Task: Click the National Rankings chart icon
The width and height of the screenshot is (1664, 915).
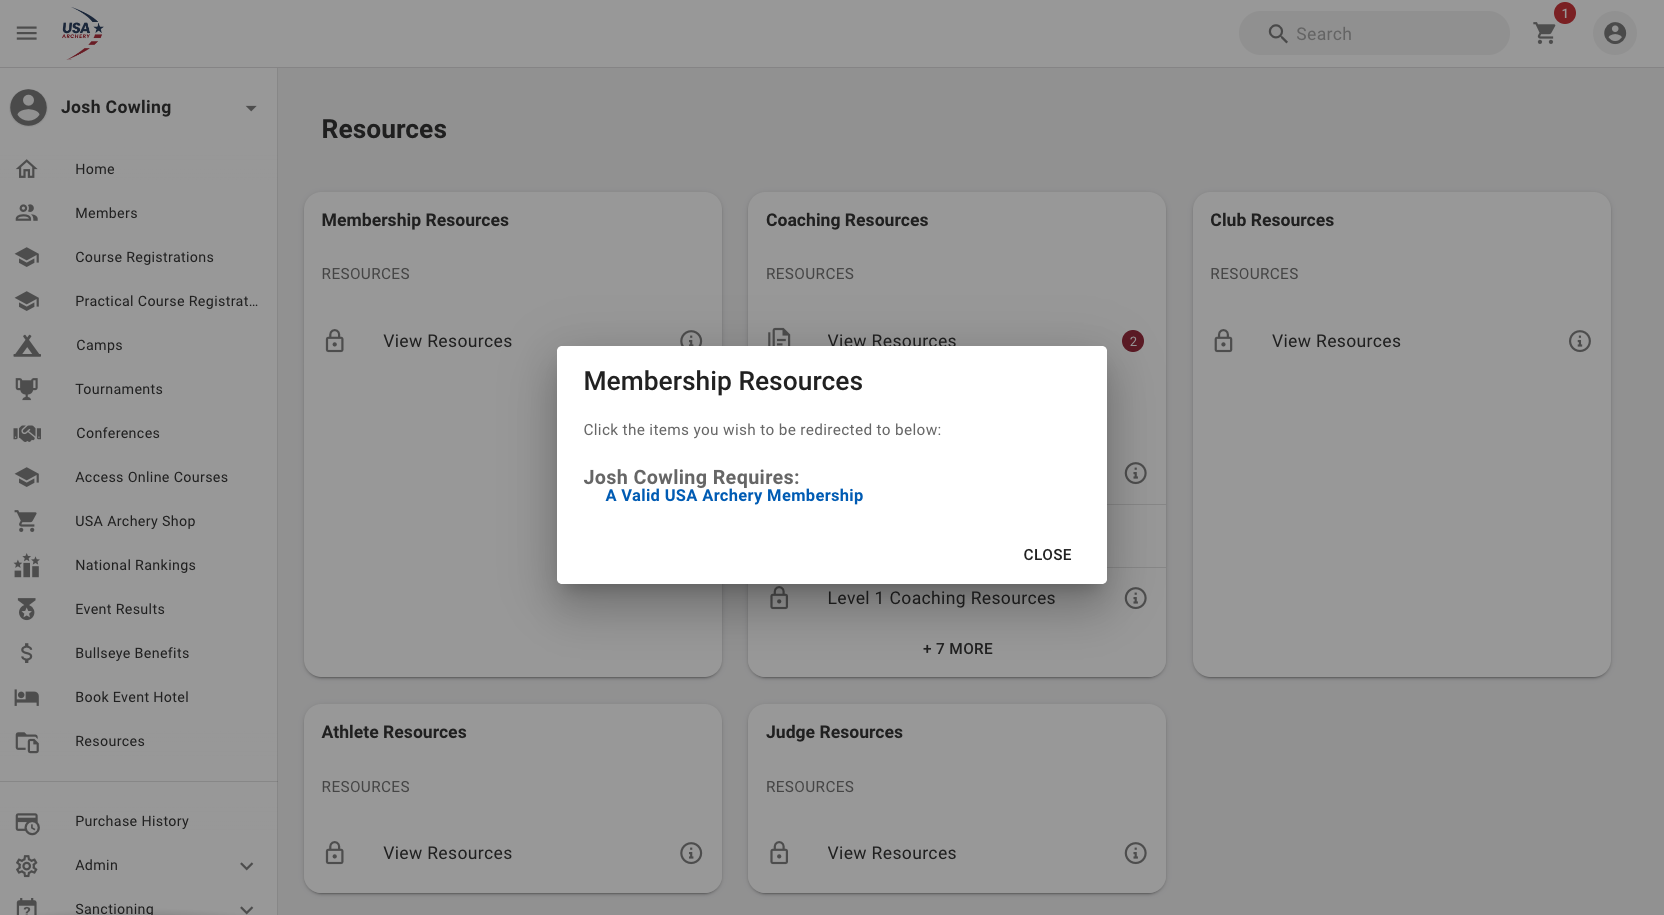Action: [x=27, y=565]
